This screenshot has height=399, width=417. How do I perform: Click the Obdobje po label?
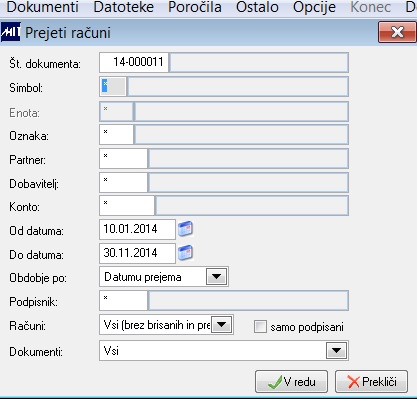(38, 278)
